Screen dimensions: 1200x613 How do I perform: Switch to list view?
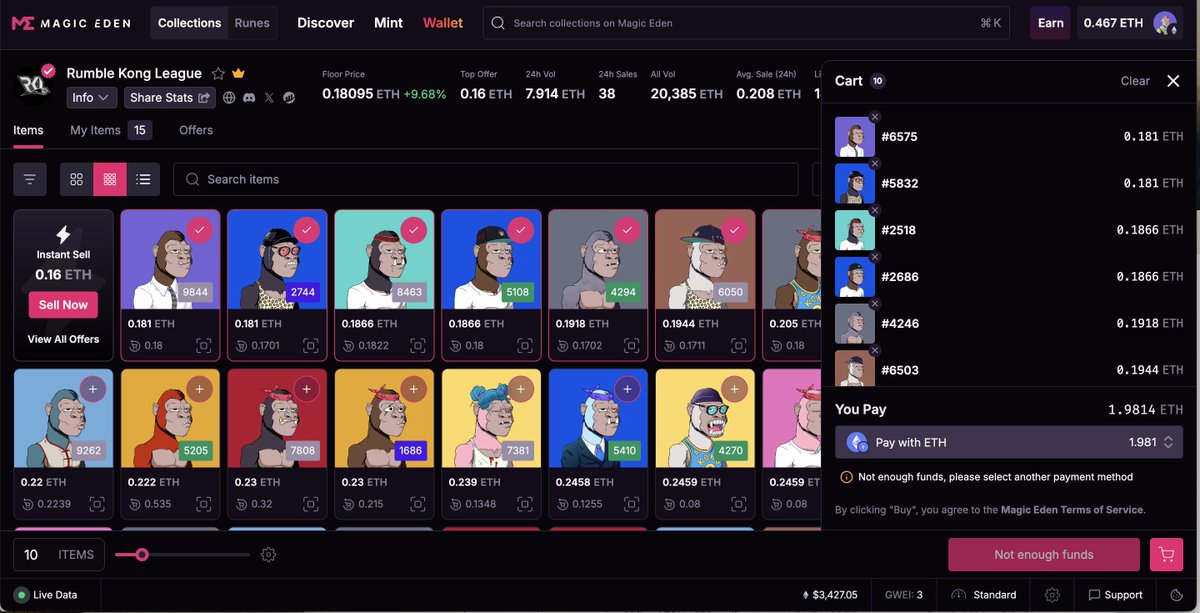pyautogui.click(x=143, y=179)
